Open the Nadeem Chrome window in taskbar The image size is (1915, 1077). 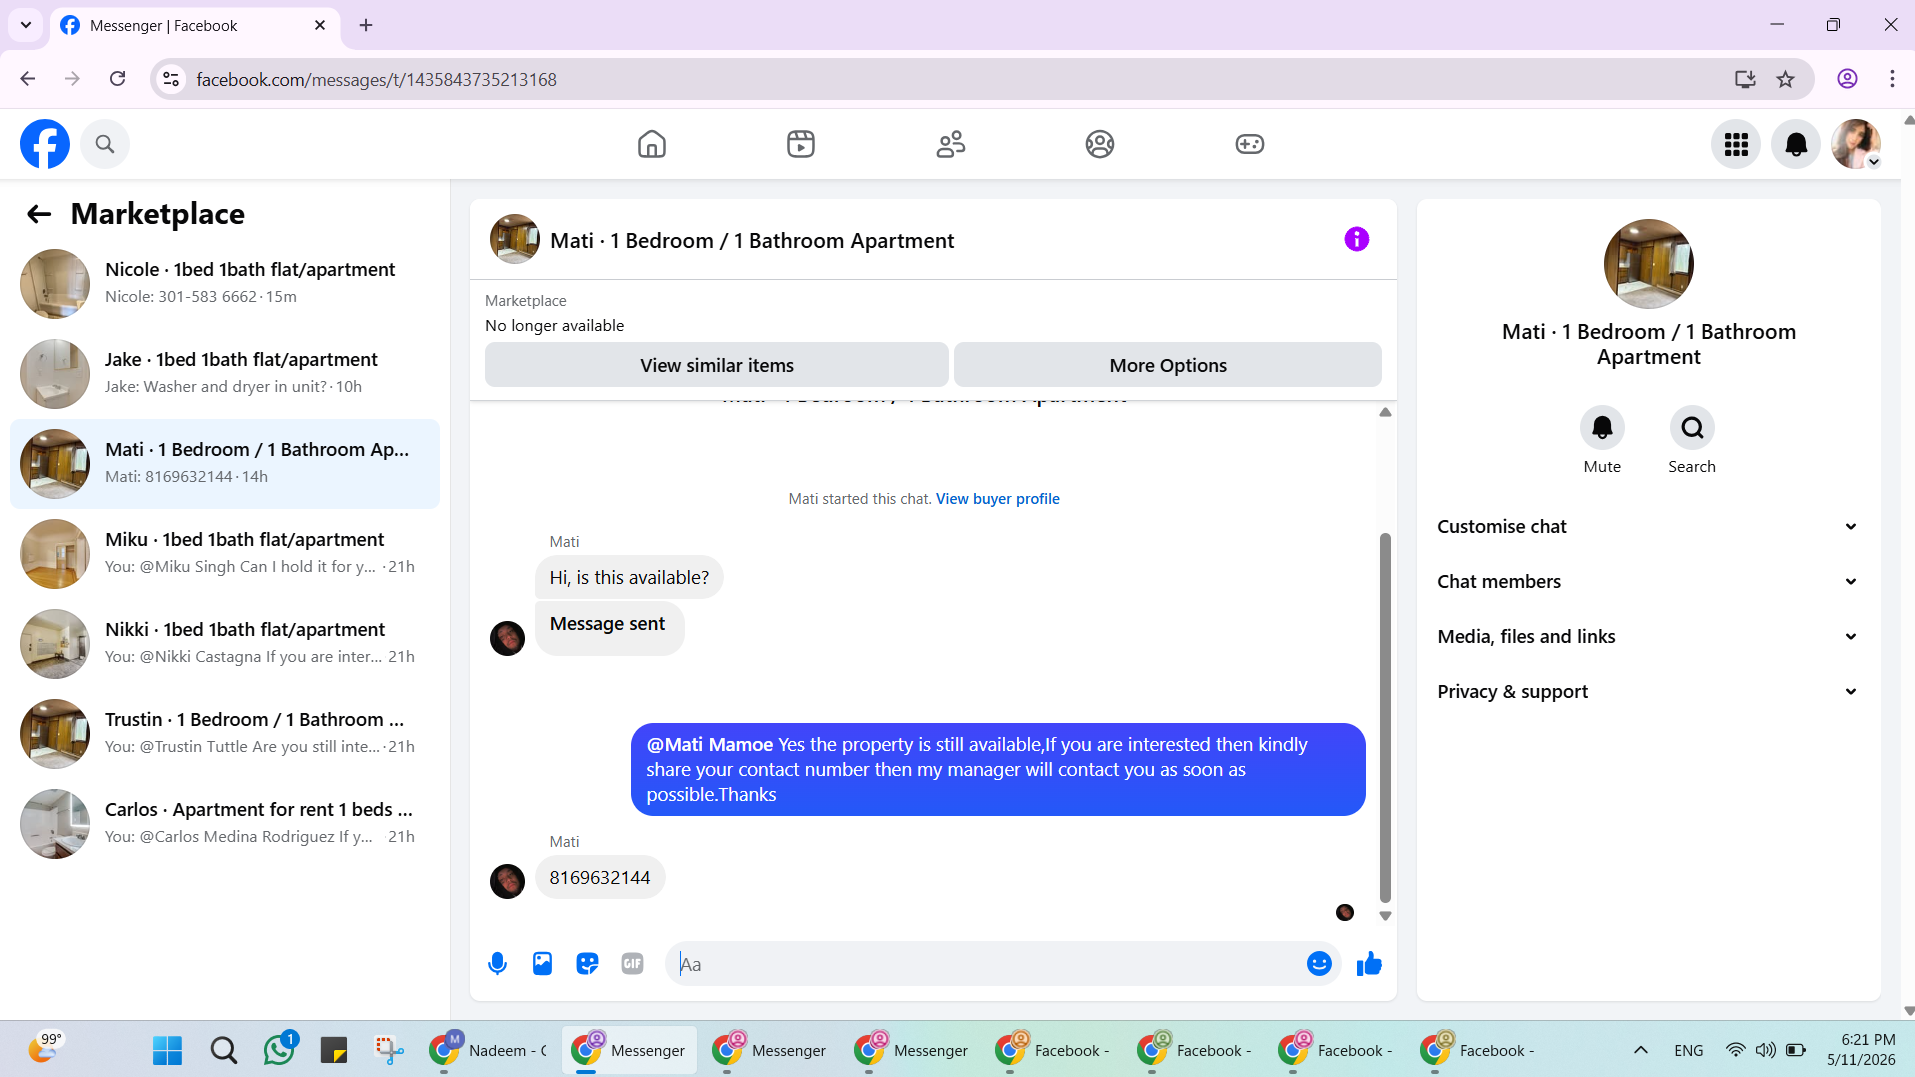coord(487,1050)
